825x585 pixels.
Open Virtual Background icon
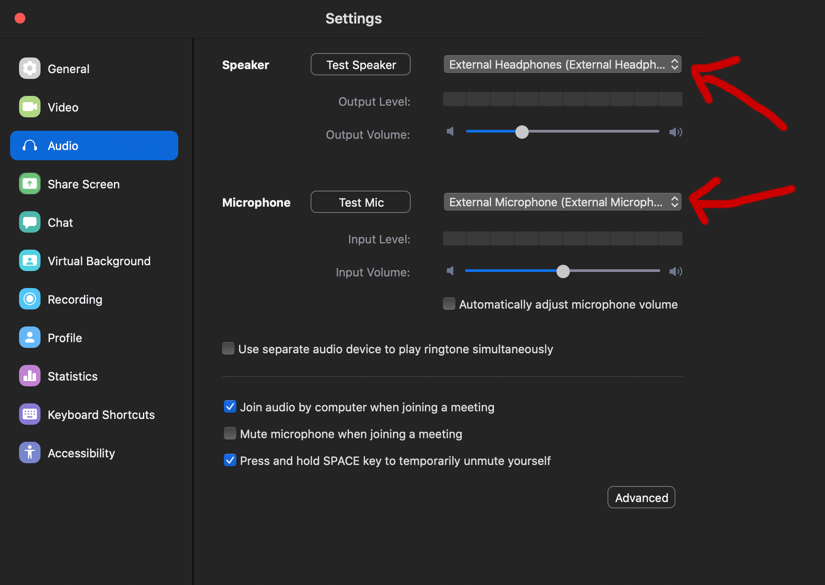pos(29,260)
